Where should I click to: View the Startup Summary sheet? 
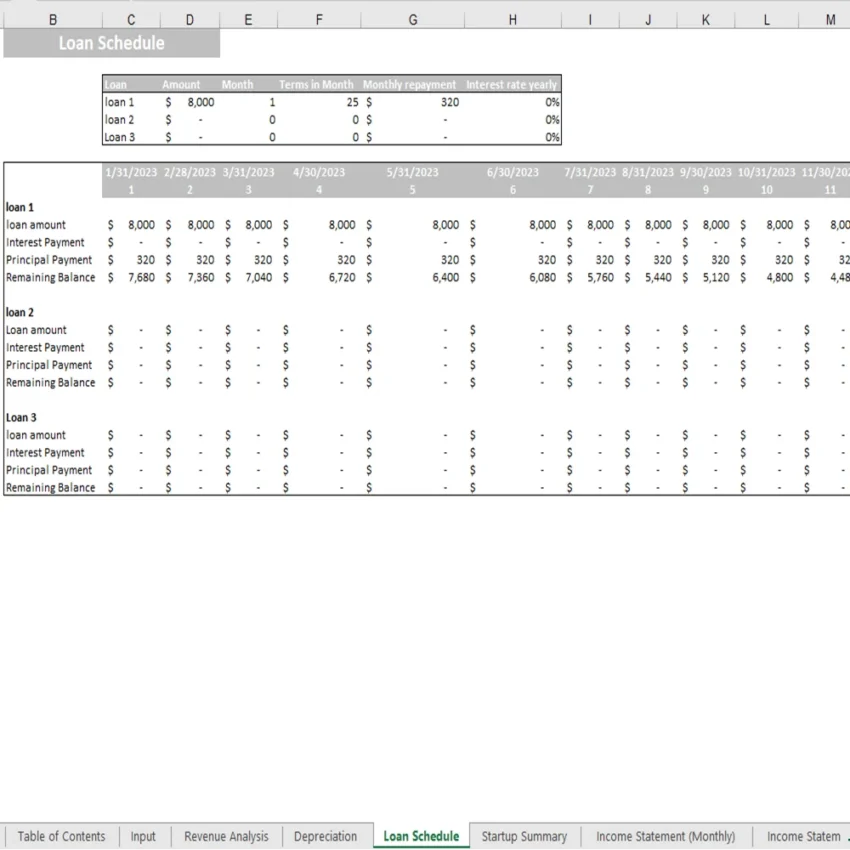point(524,836)
